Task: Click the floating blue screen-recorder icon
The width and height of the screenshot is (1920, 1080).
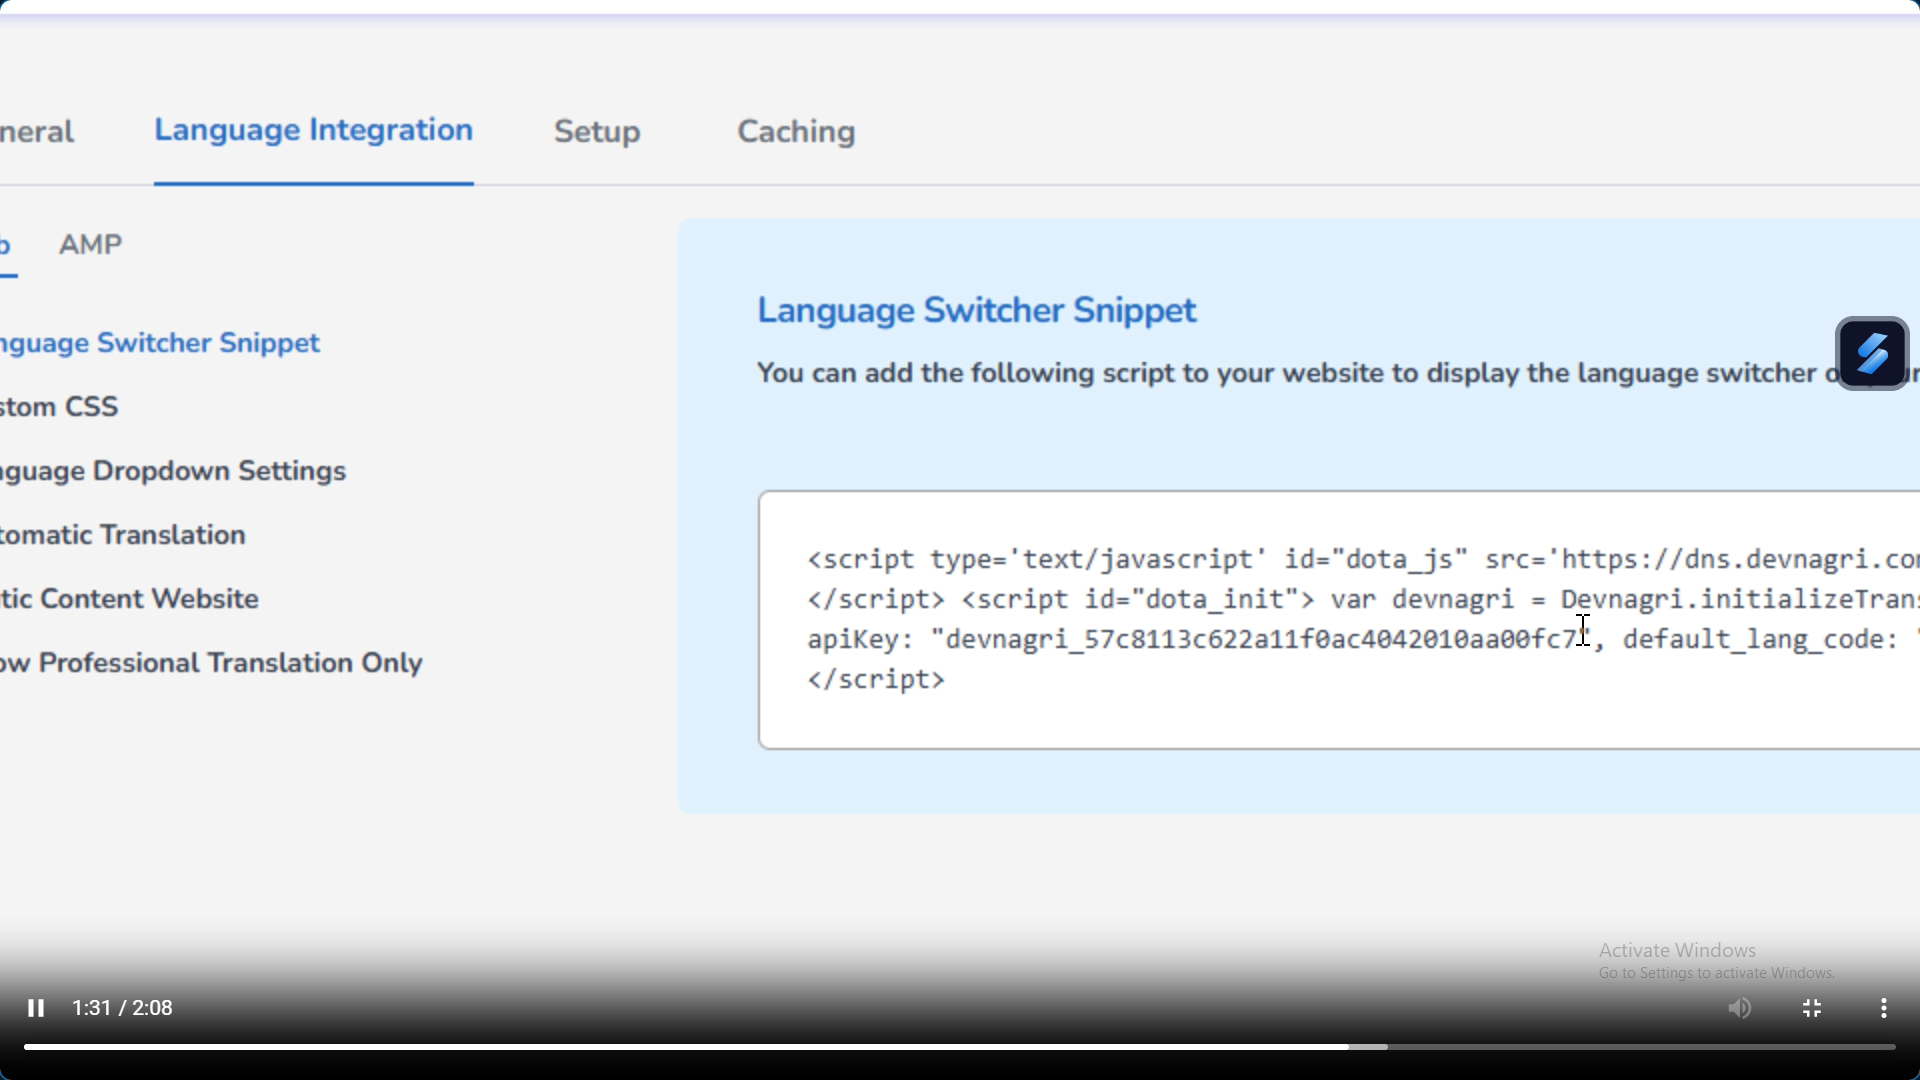Action: pyautogui.click(x=1872, y=353)
